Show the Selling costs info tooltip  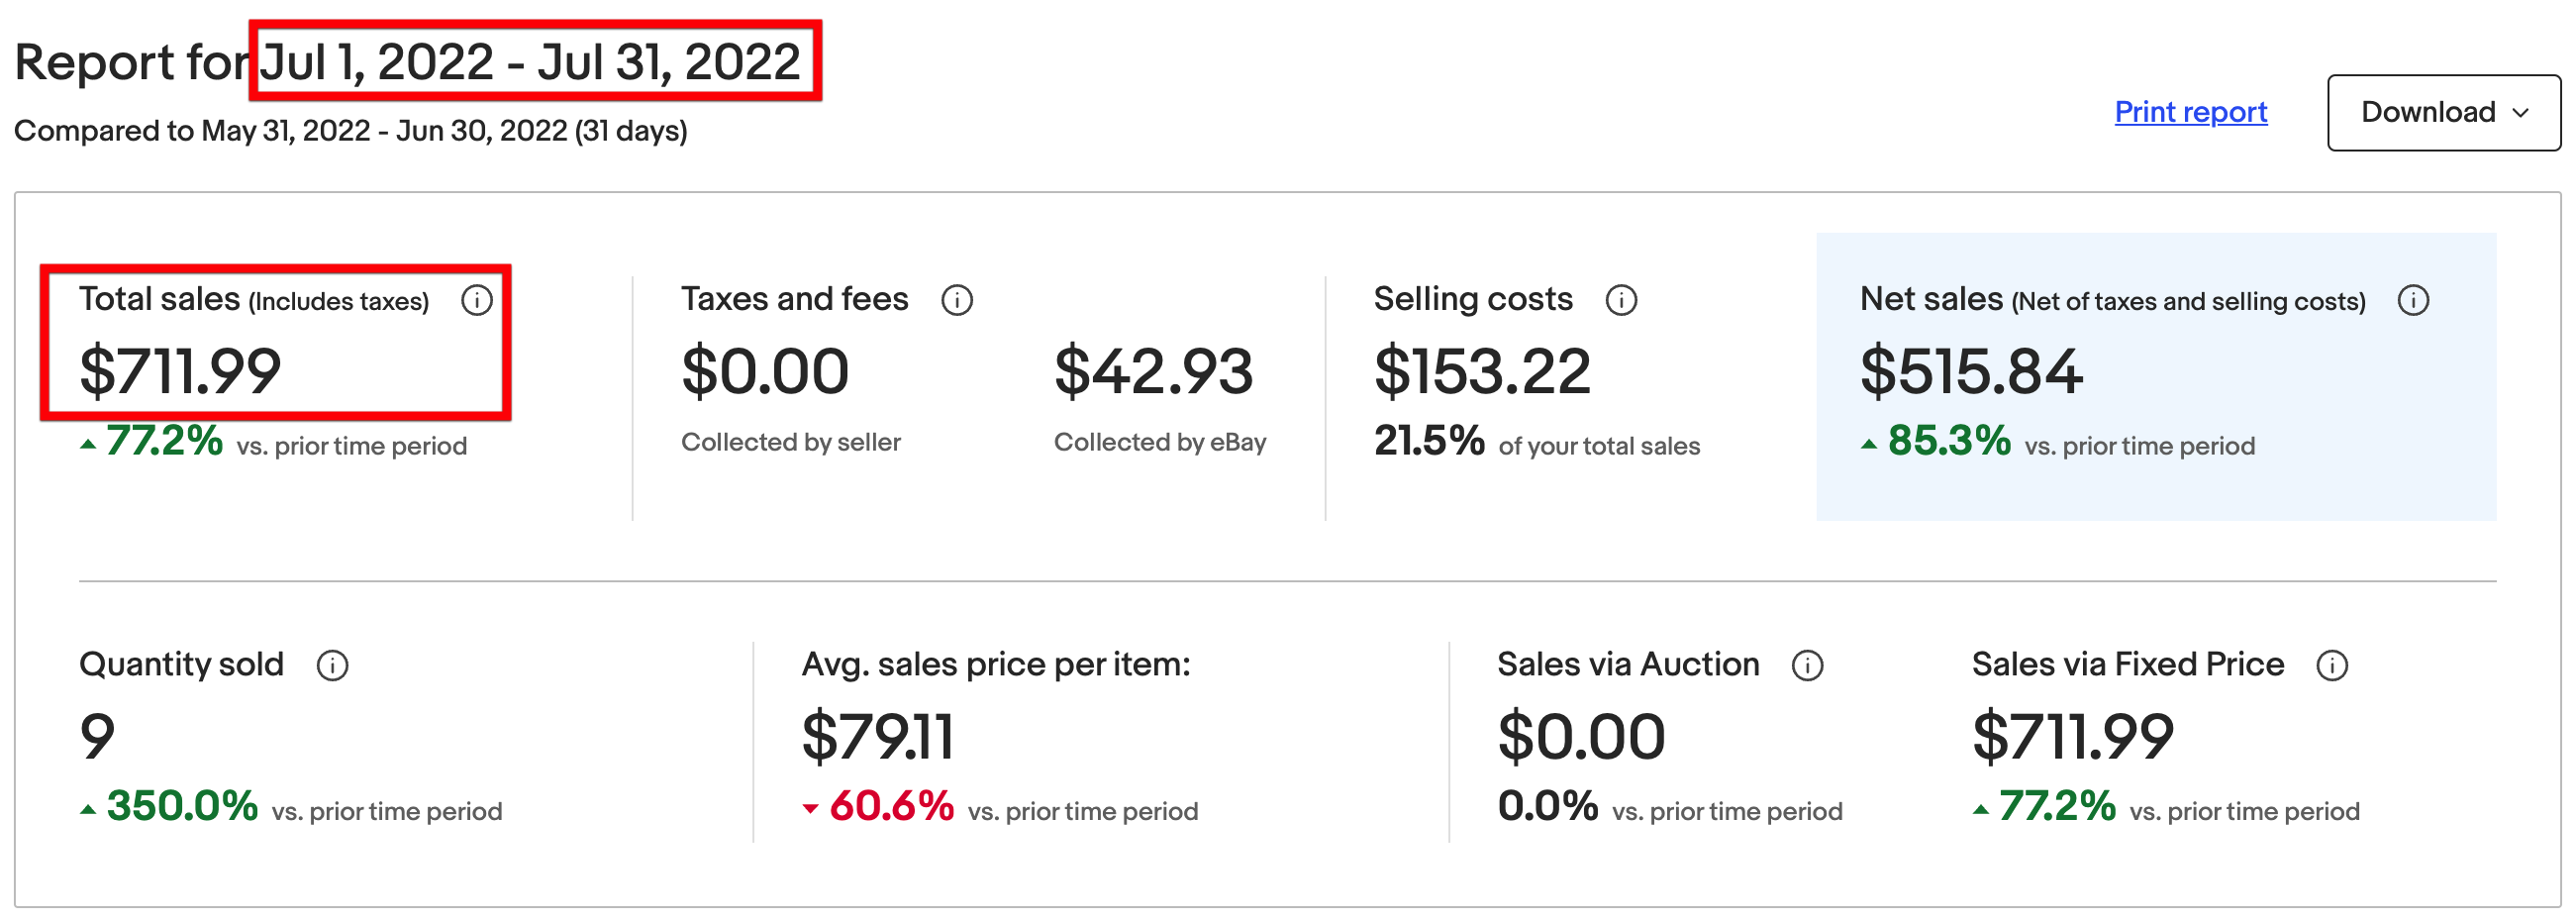1621,300
